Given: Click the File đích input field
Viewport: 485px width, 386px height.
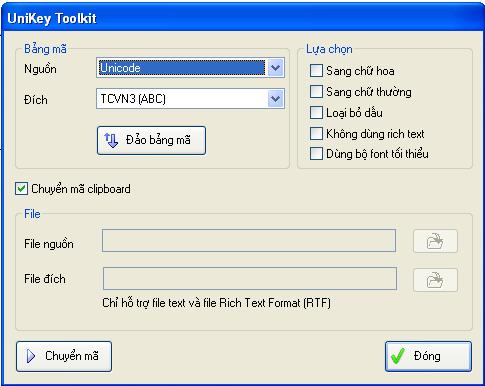Looking at the screenshot, I should tap(250, 278).
